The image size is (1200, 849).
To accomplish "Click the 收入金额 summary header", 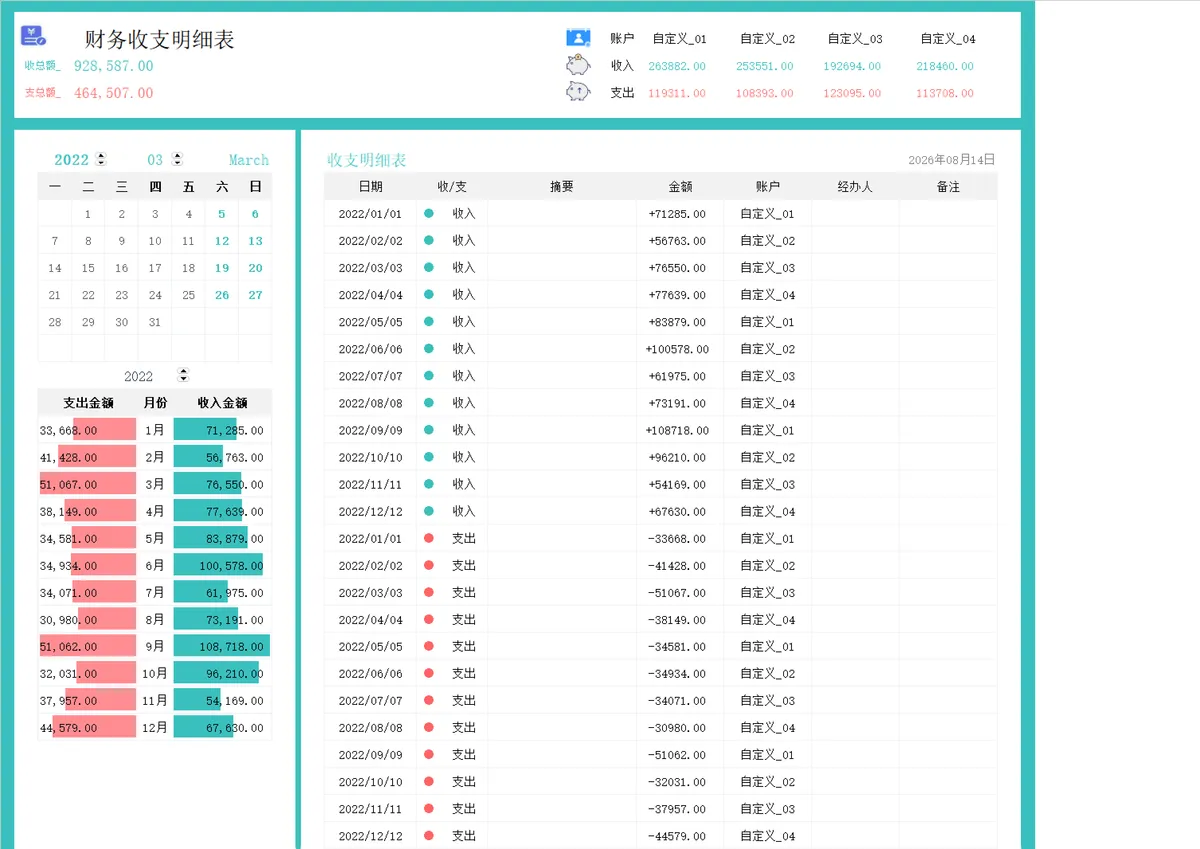I will [222, 403].
